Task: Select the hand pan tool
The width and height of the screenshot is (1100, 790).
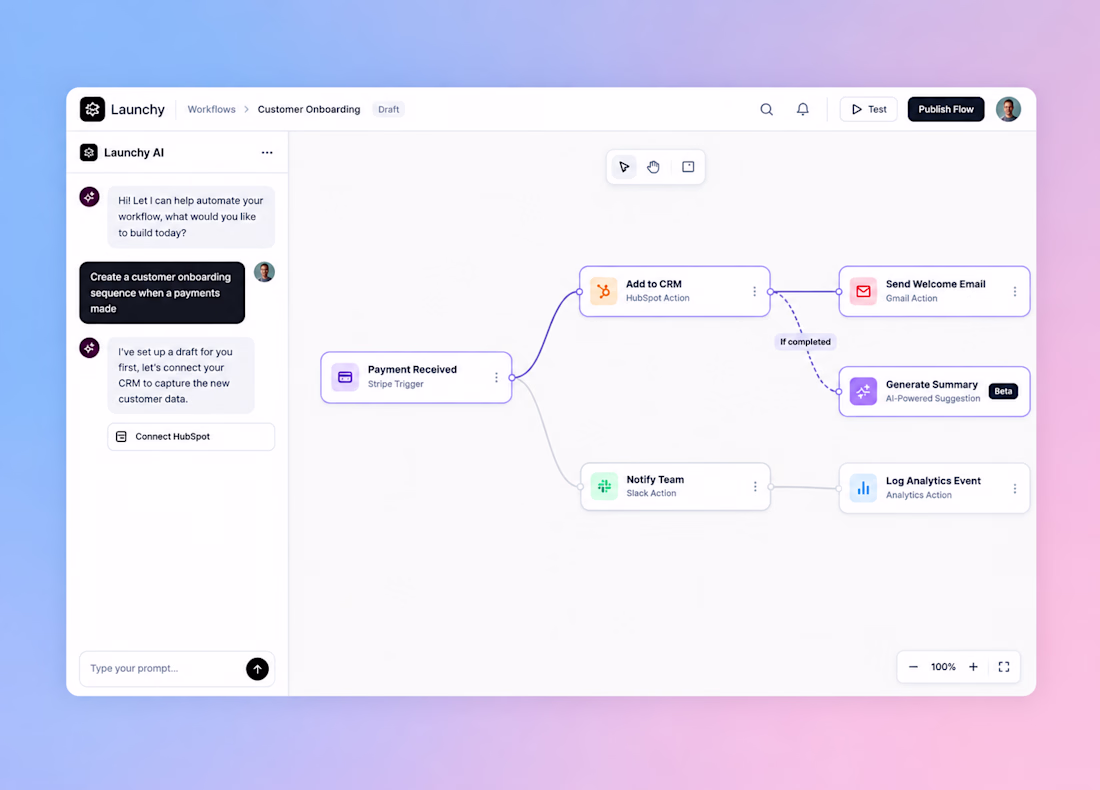Action: pos(653,167)
